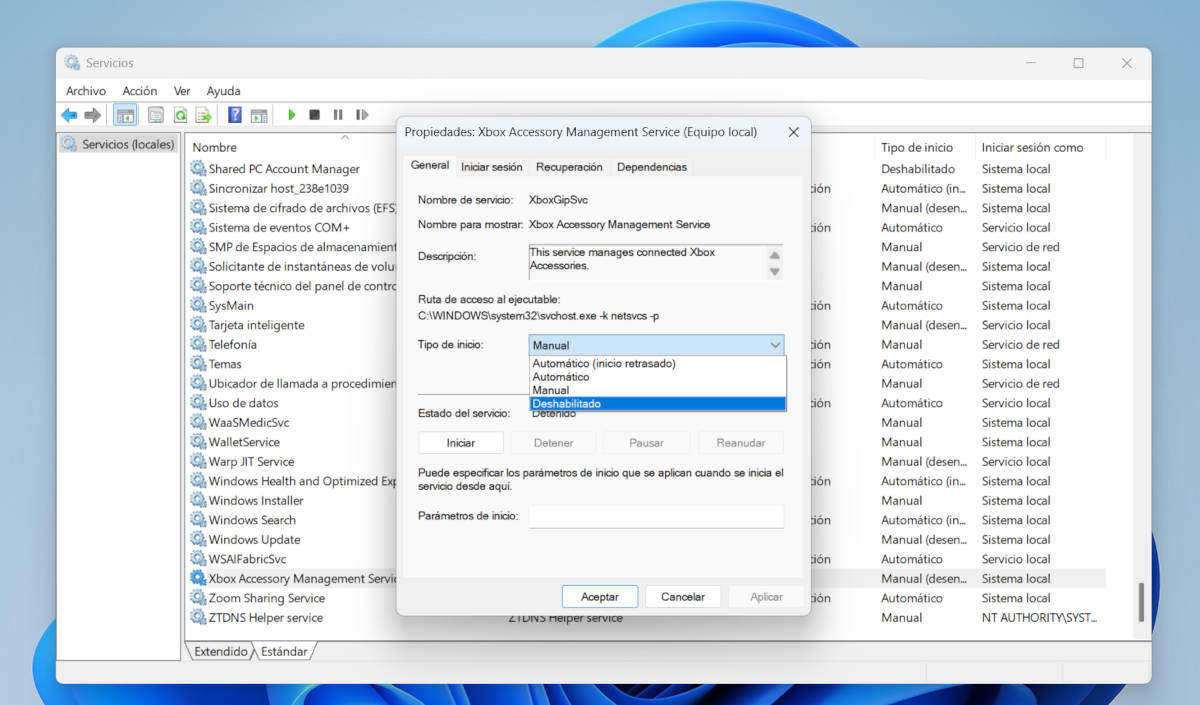Click gear icon beside Tarjeta inteligente
The width and height of the screenshot is (1200, 705).
click(198, 325)
